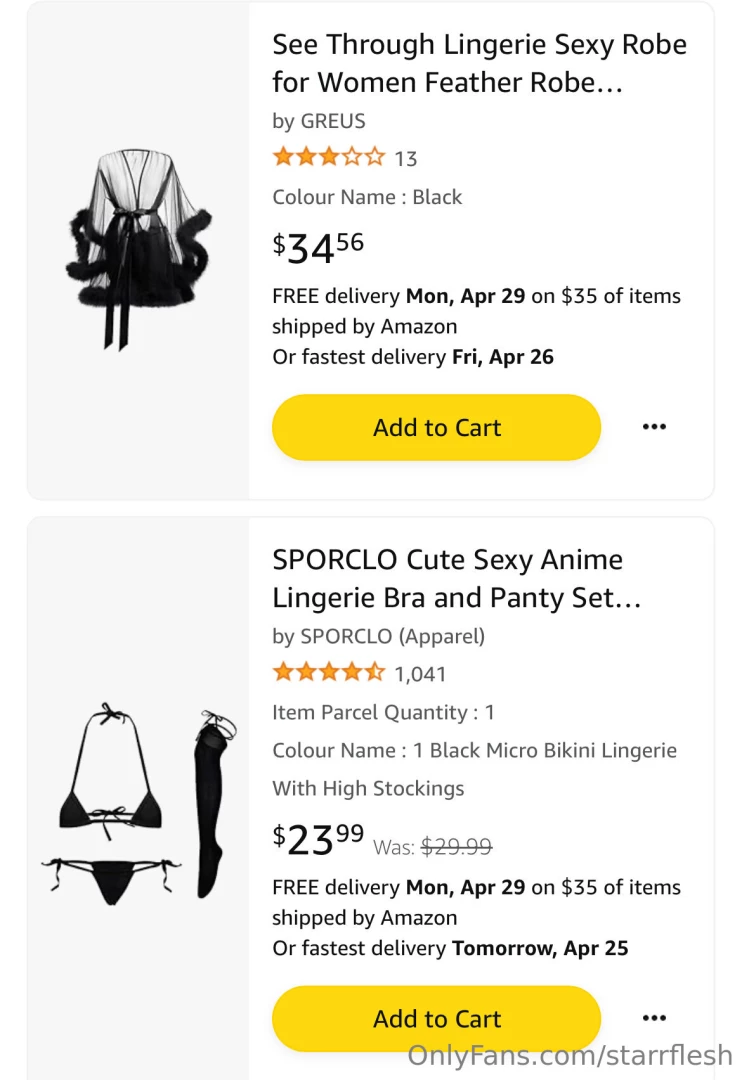Select the Colour Name Black option

point(367,197)
